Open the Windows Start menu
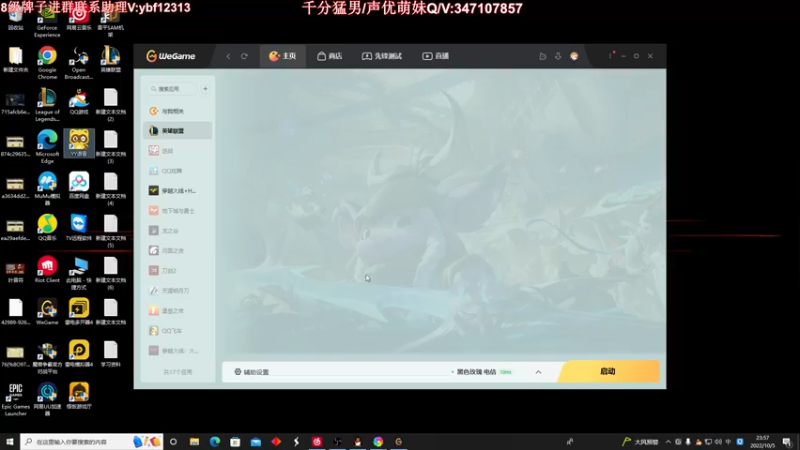The width and height of the screenshot is (800, 450). [x=10, y=441]
